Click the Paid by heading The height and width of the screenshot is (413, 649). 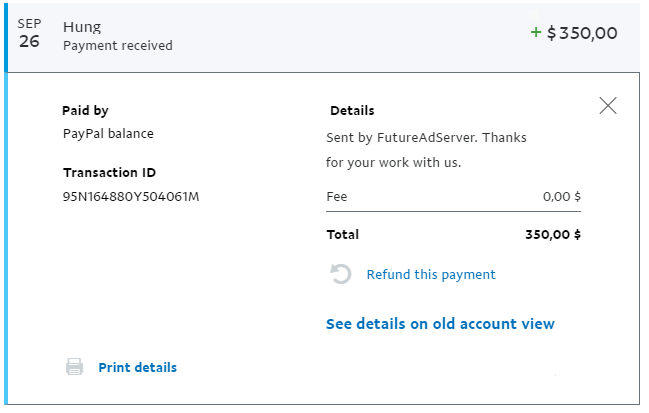[x=85, y=110]
